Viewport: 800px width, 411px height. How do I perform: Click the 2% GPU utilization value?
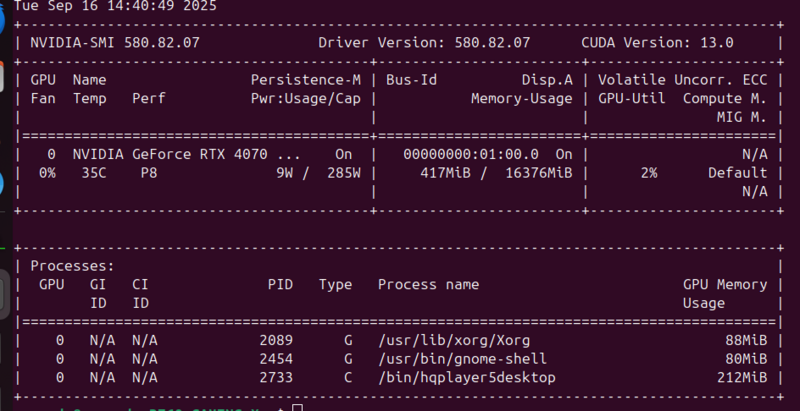click(649, 173)
